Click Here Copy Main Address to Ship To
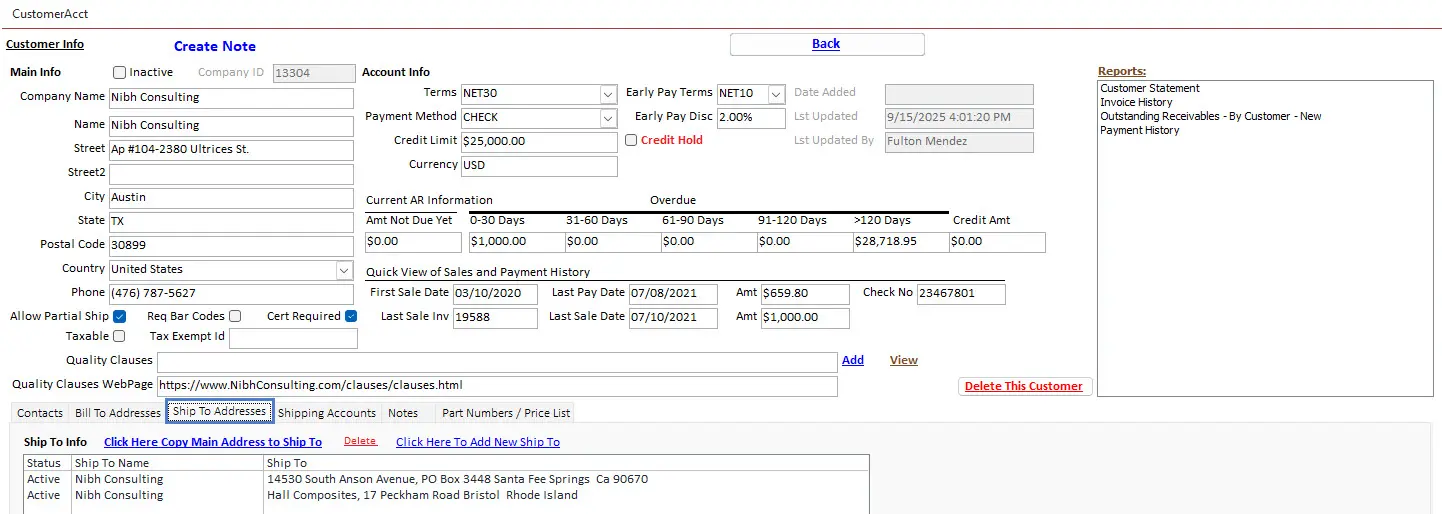1442x514 pixels. click(x=213, y=442)
